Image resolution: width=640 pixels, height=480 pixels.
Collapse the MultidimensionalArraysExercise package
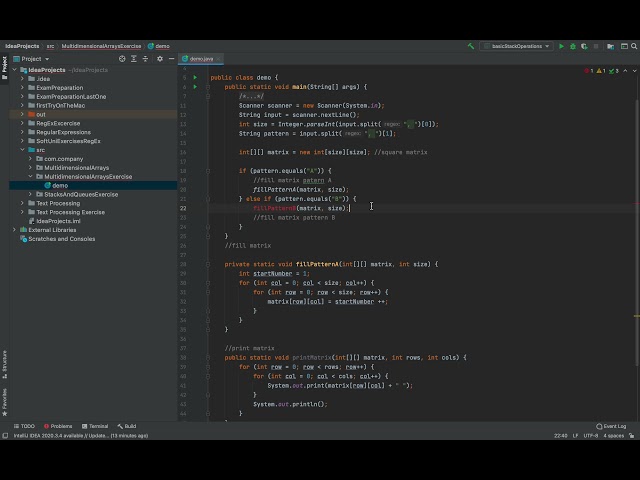[31, 177]
